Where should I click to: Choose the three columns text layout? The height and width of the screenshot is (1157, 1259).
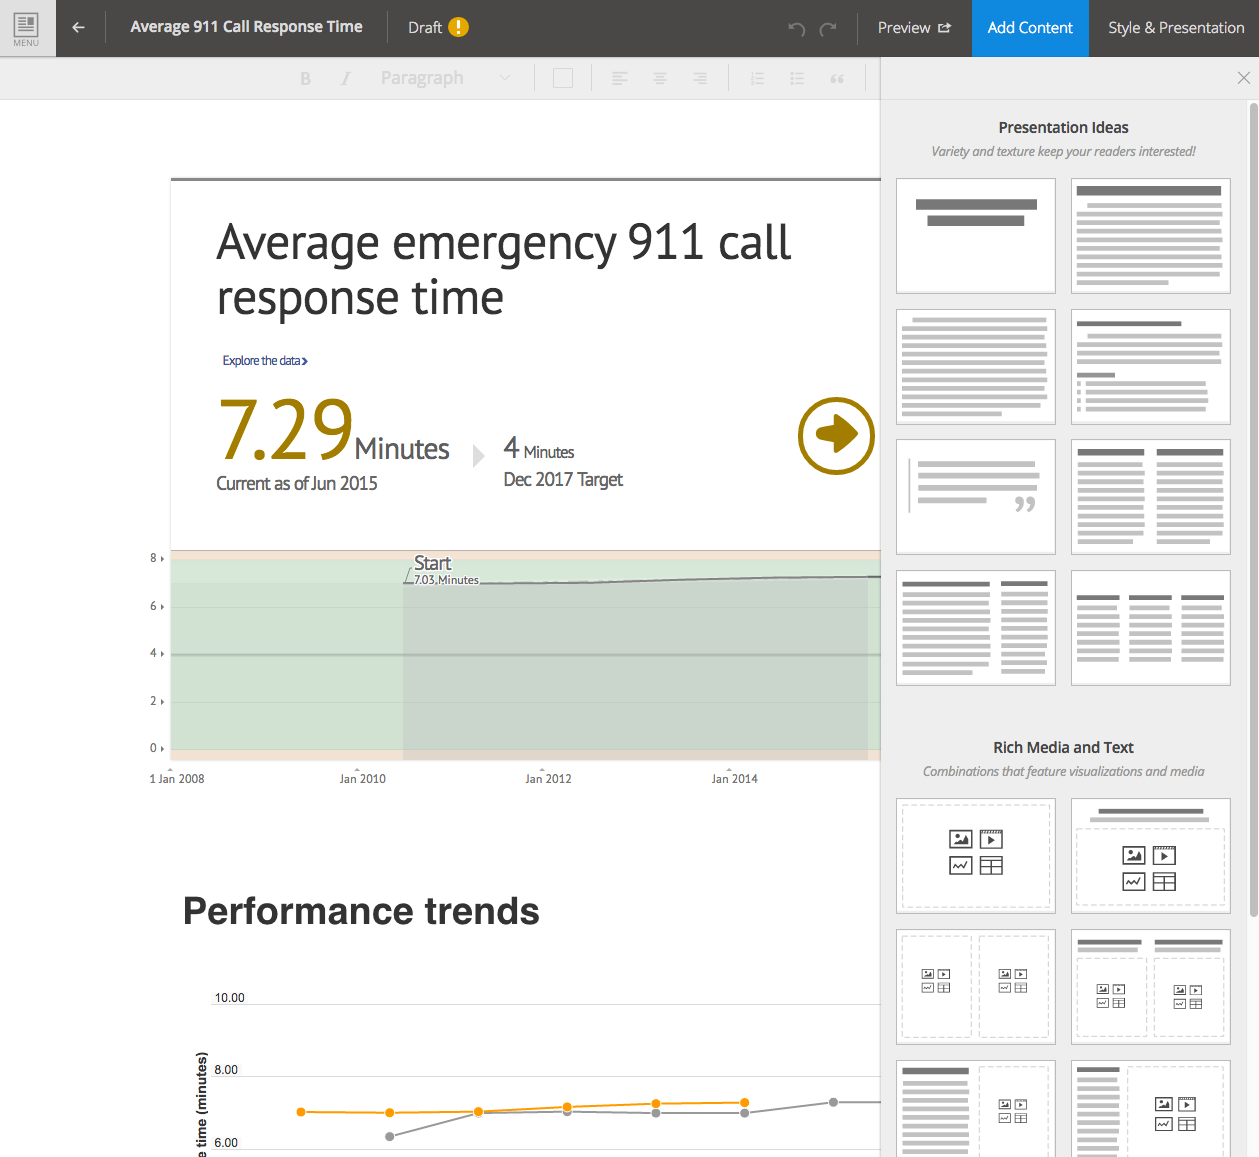click(x=1150, y=628)
